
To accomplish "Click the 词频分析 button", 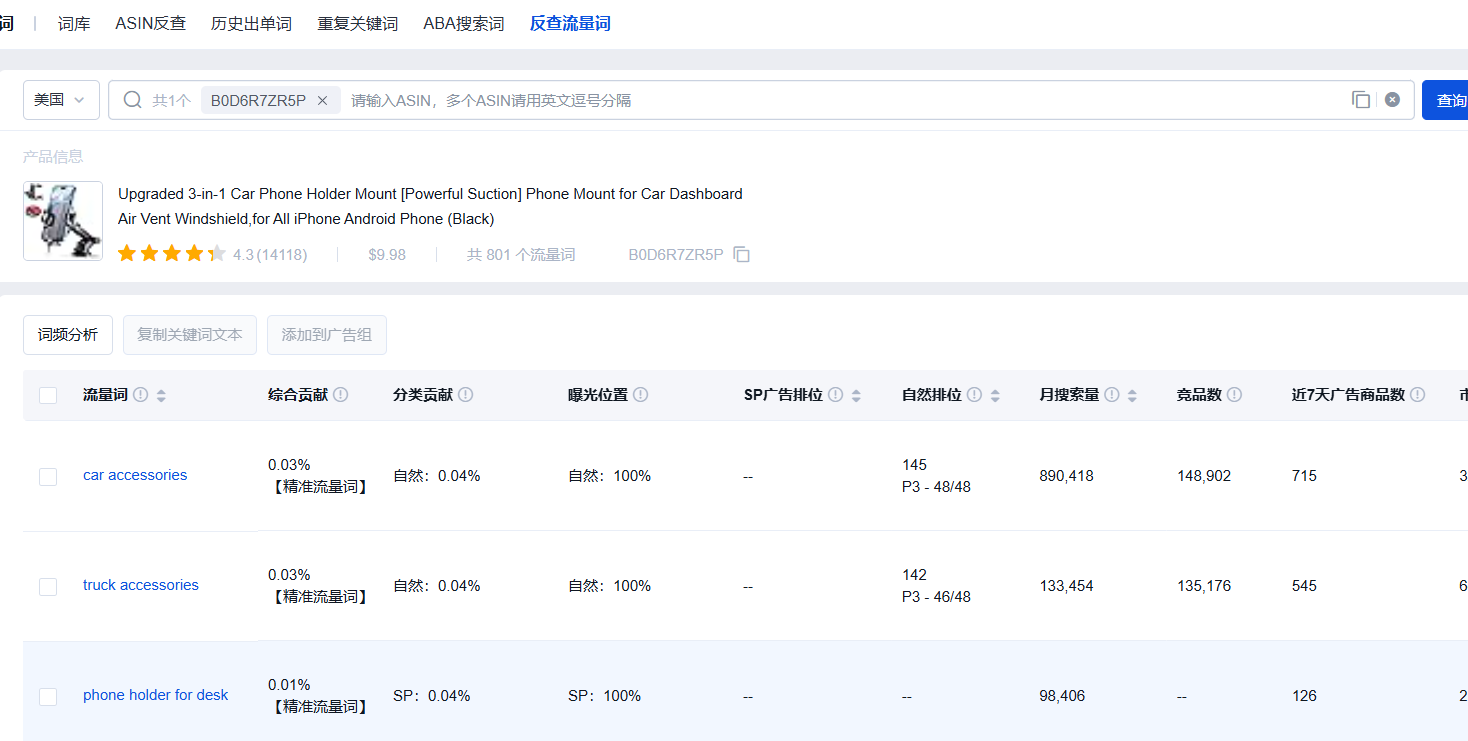I will pos(68,335).
